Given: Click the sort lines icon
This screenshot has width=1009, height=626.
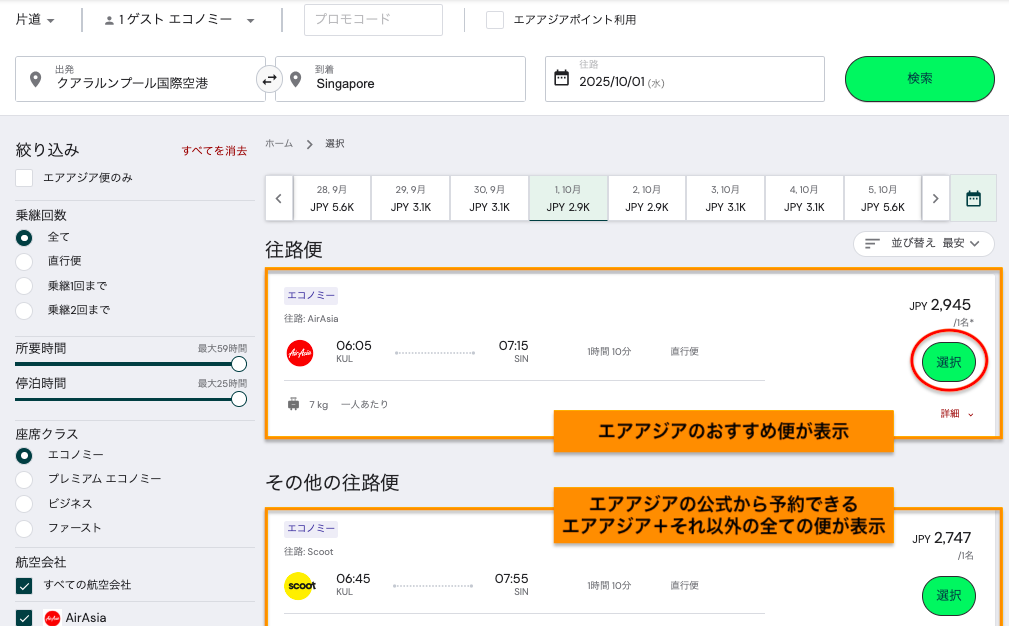Looking at the screenshot, I should point(872,243).
